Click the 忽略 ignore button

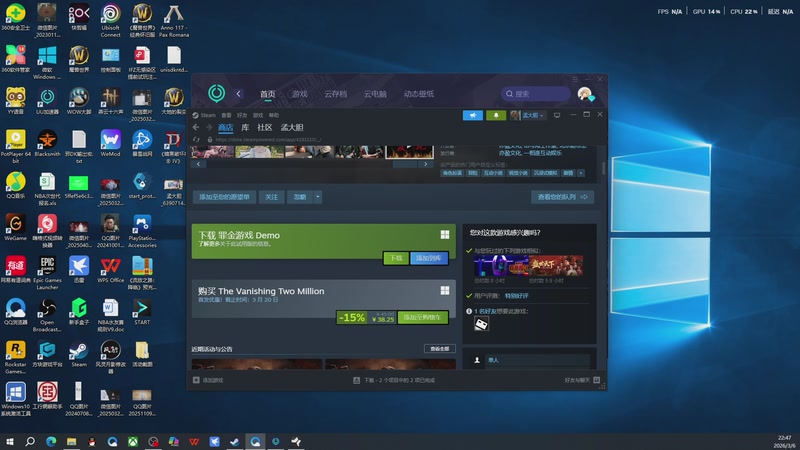tap(300, 197)
